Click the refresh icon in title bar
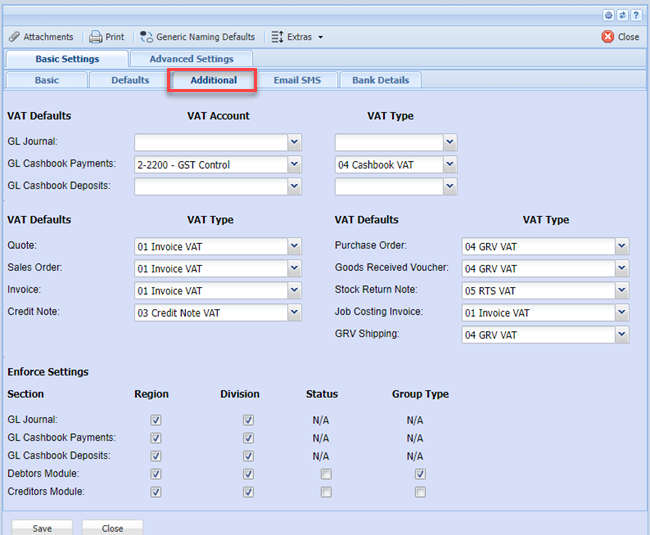Viewport: 650px width, 535px height. point(623,15)
